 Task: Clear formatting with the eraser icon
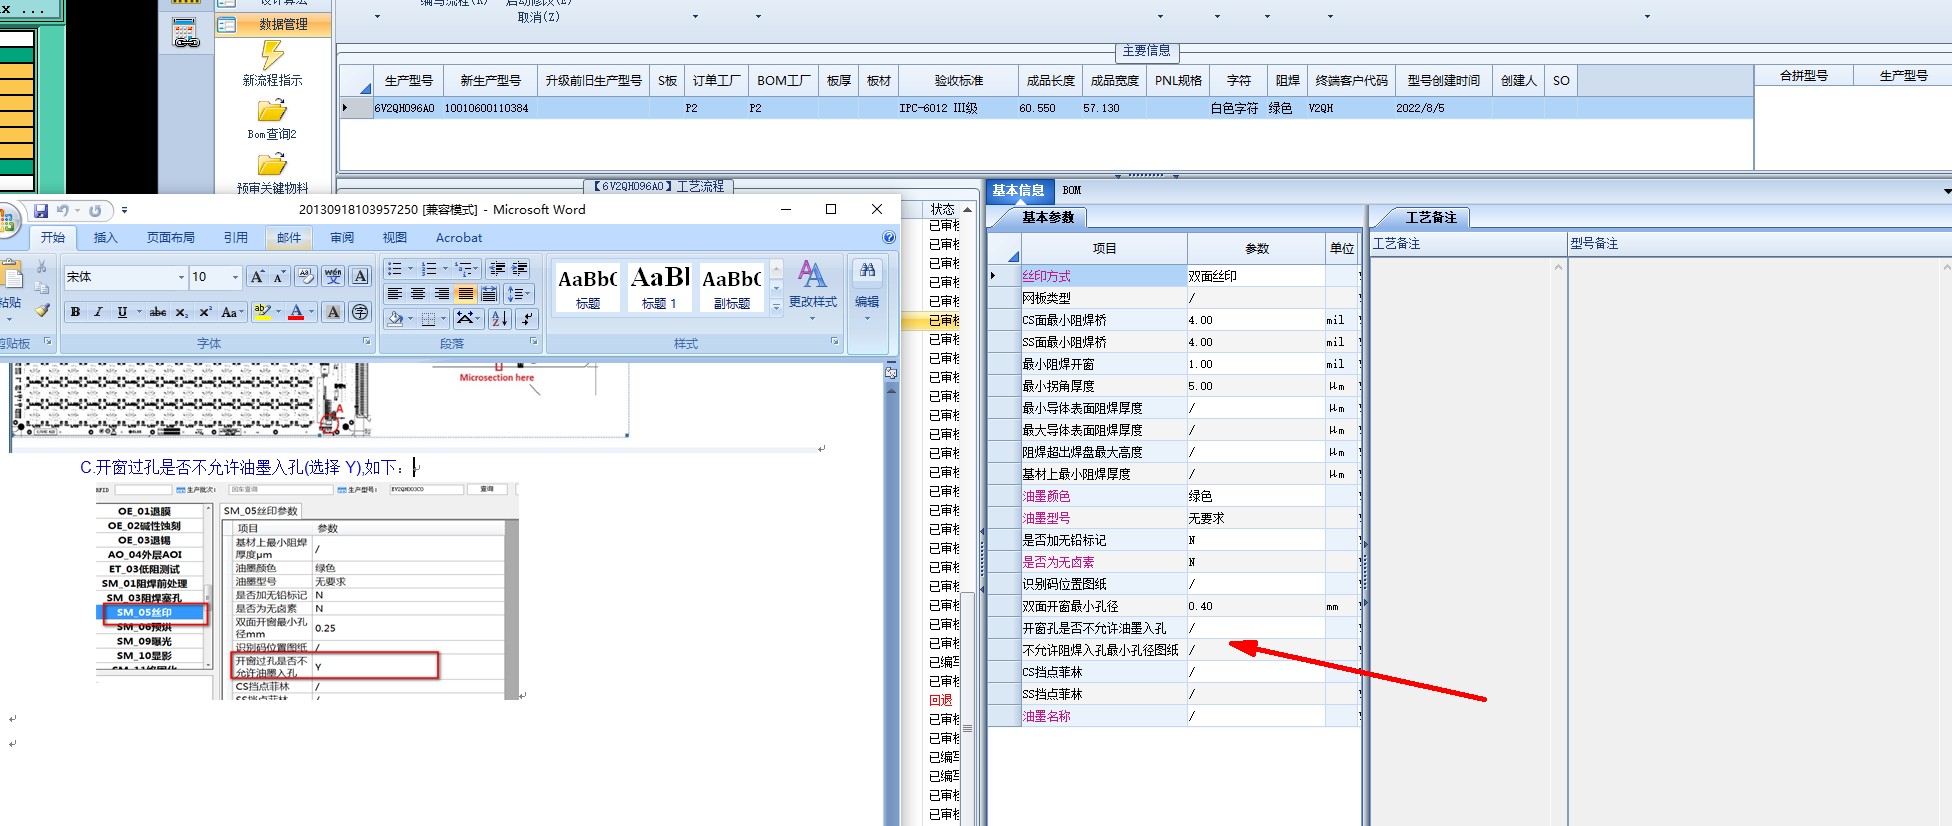click(x=306, y=277)
